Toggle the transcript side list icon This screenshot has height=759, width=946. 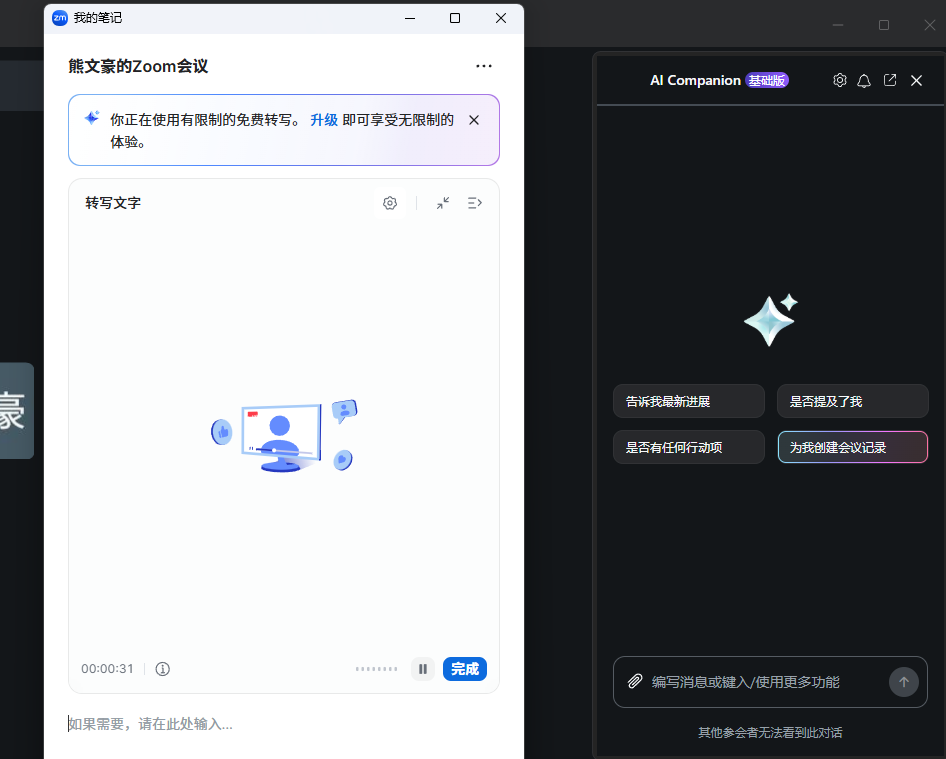pyautogui.click(x=475, y=203)
